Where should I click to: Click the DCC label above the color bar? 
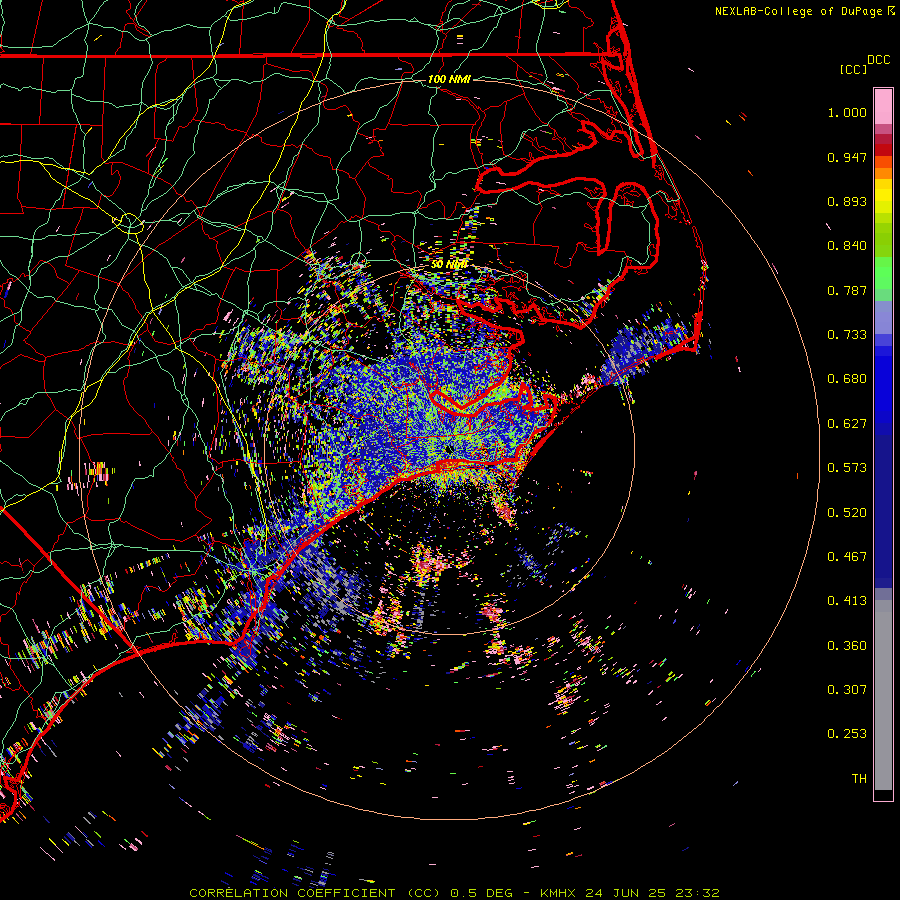[x=878, y=60]
